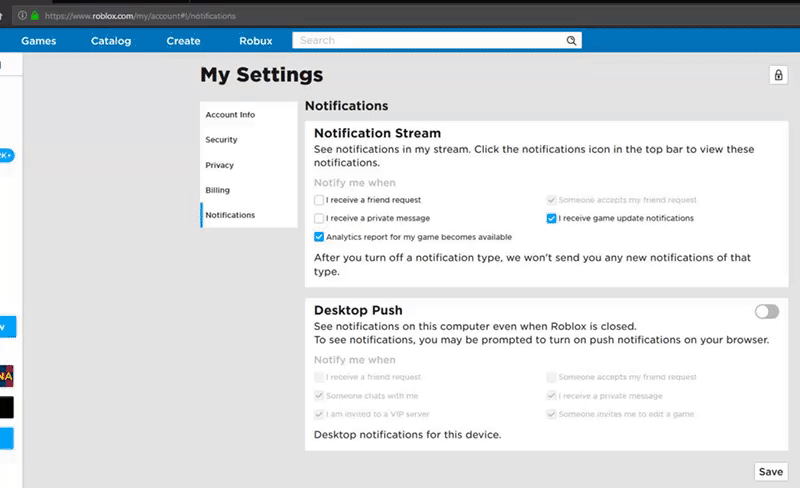Toggle 'Someone chats with me' checkbox

click(x=319, y=396)
